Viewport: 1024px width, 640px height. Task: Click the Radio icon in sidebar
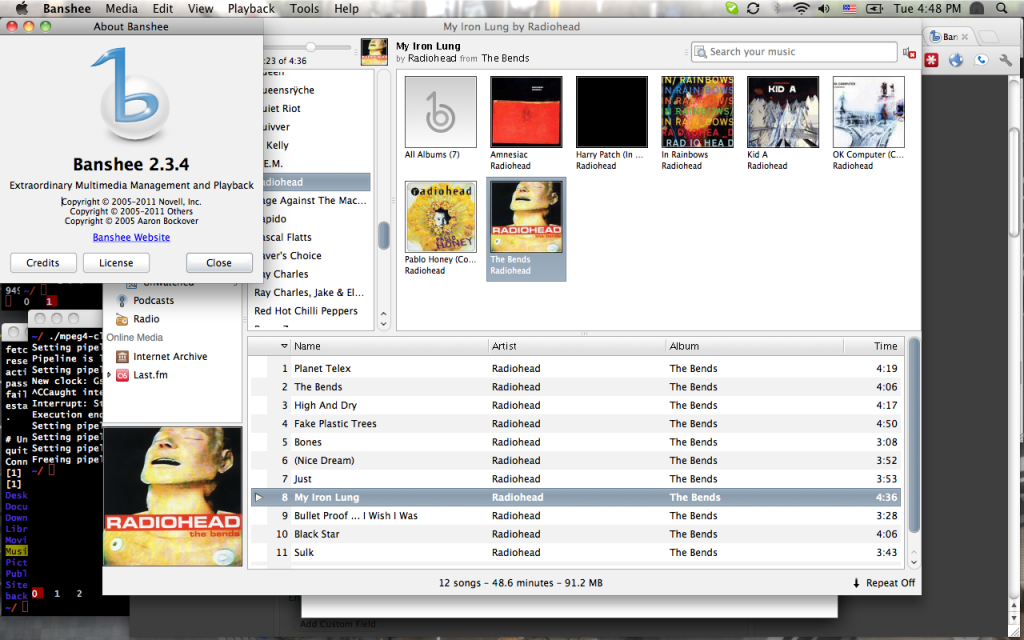121,319
